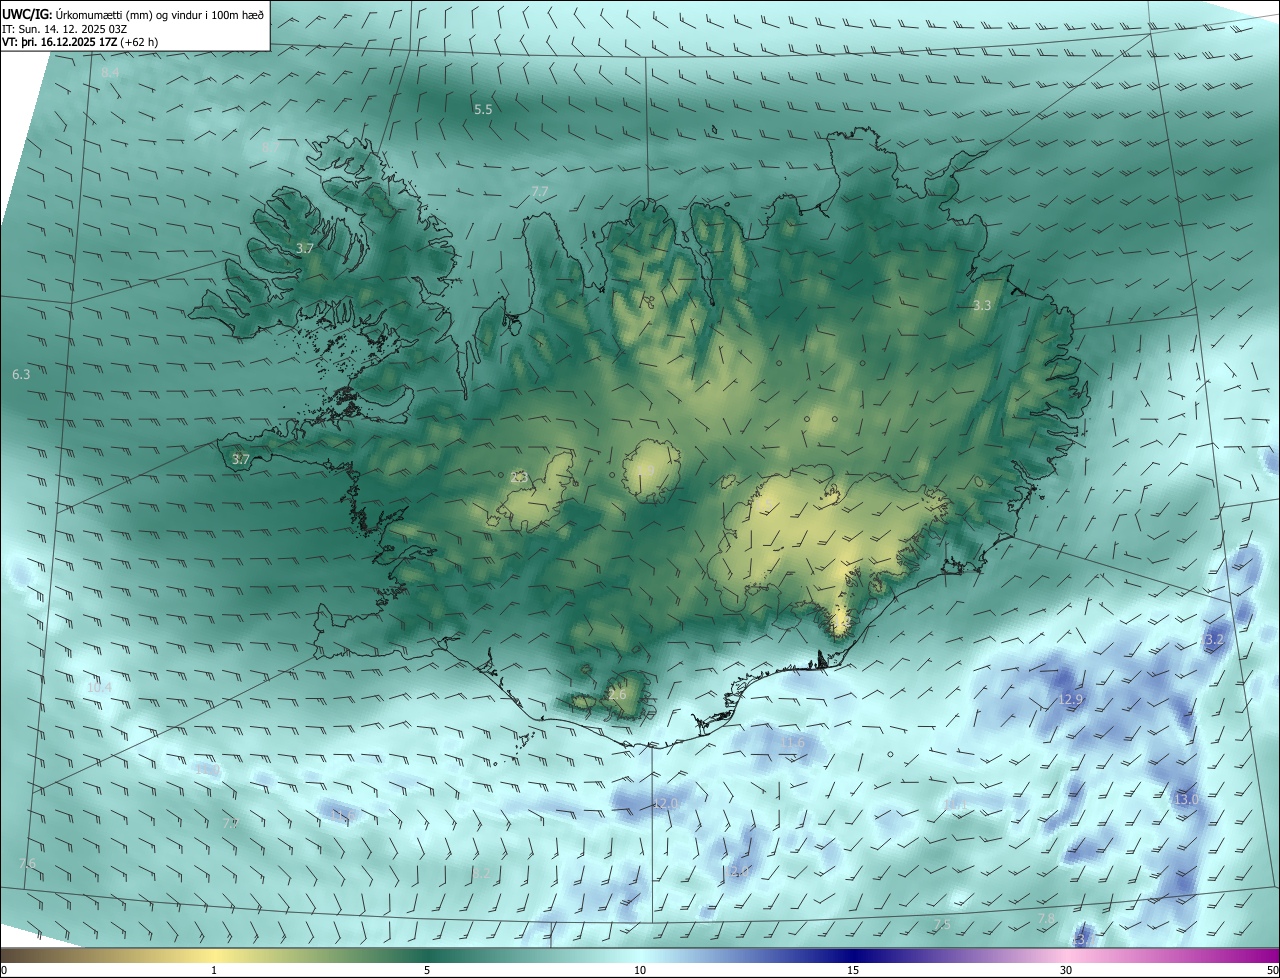
Task: Select the 10 tick on the color scale
Action: click(x=640, y=970)
